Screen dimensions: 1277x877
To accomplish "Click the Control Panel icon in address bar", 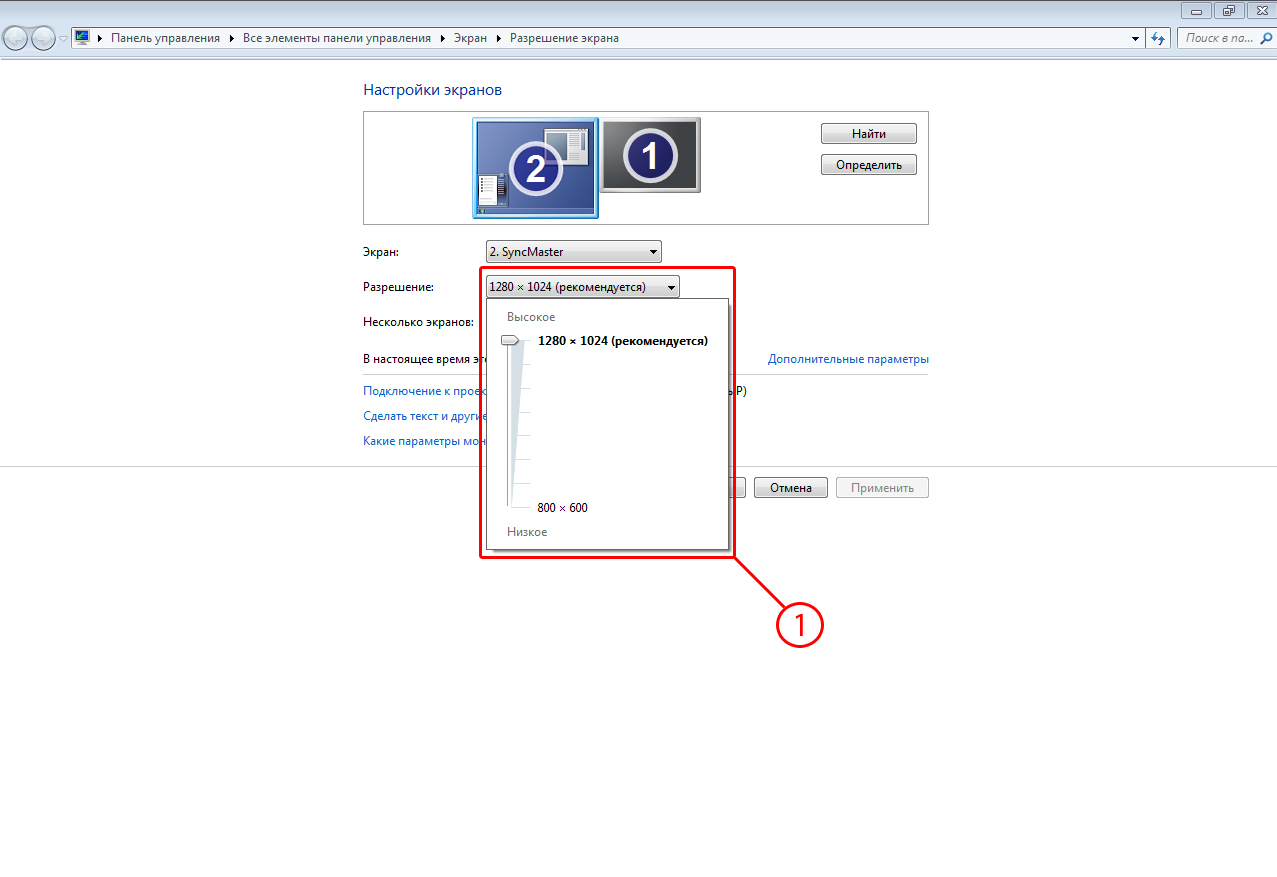I will (82, 38).
